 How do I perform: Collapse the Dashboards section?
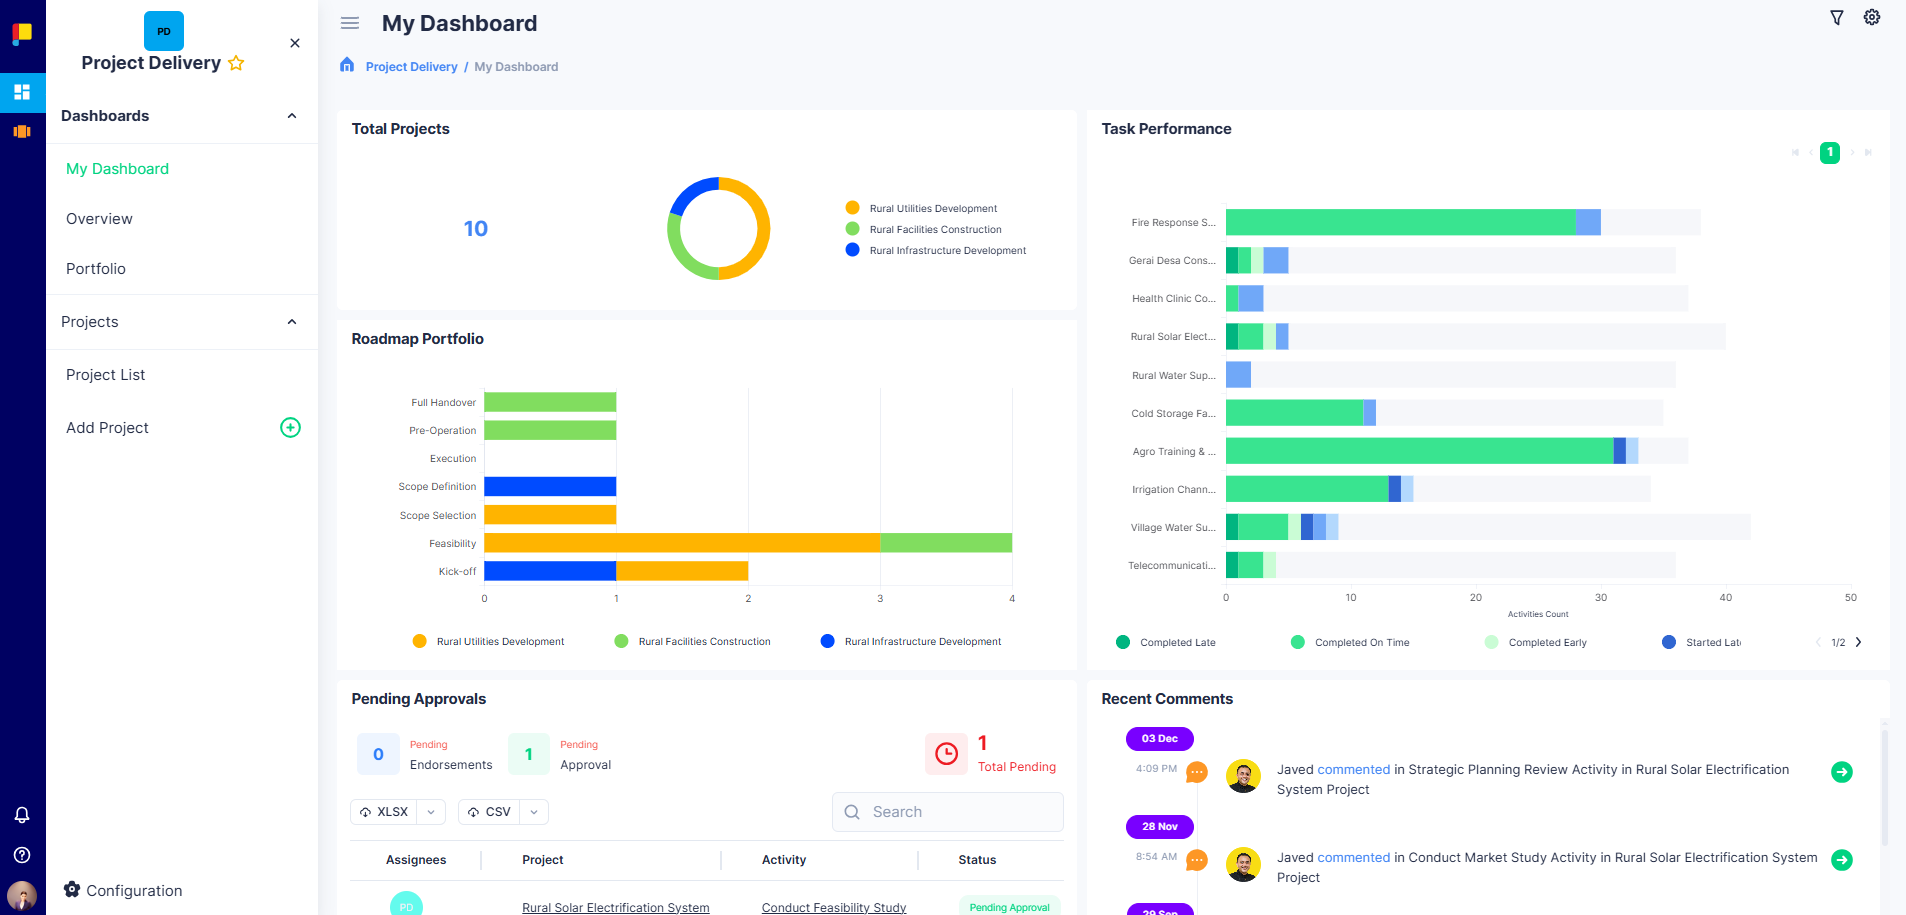(x=292, y=116)
